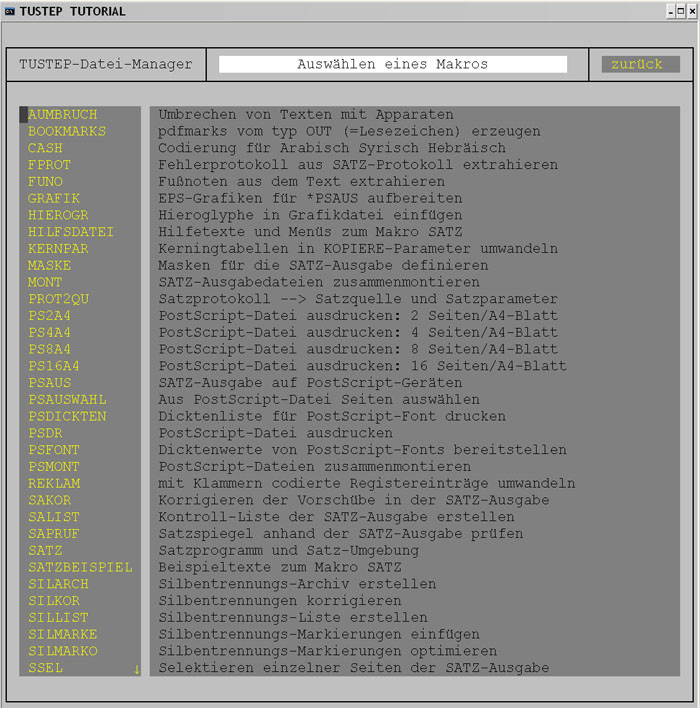
Task: Pick the GRAFIK macro
Action: point(53,199)
